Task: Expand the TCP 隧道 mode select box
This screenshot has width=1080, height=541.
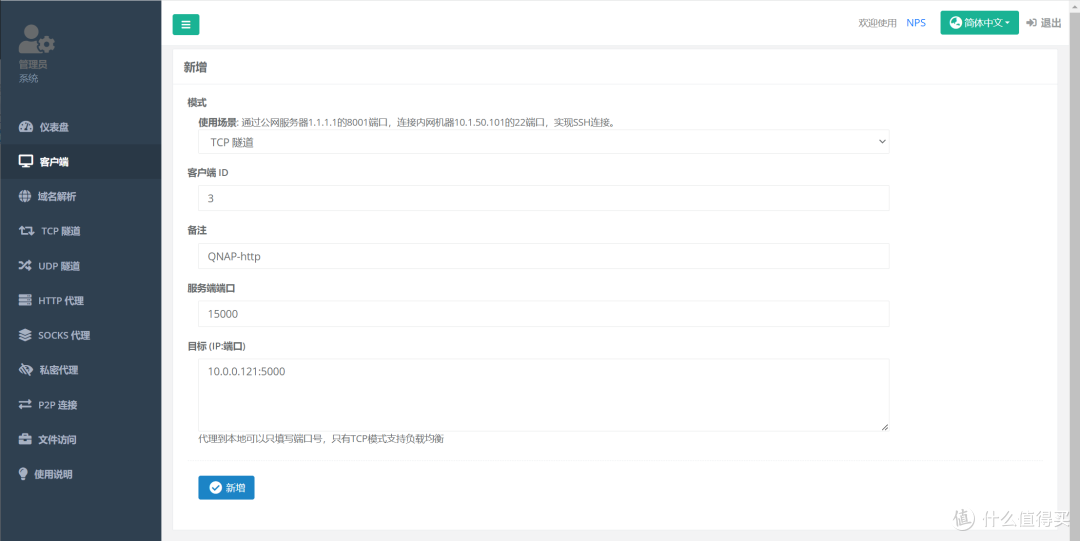Action: [x=543, y=142]
